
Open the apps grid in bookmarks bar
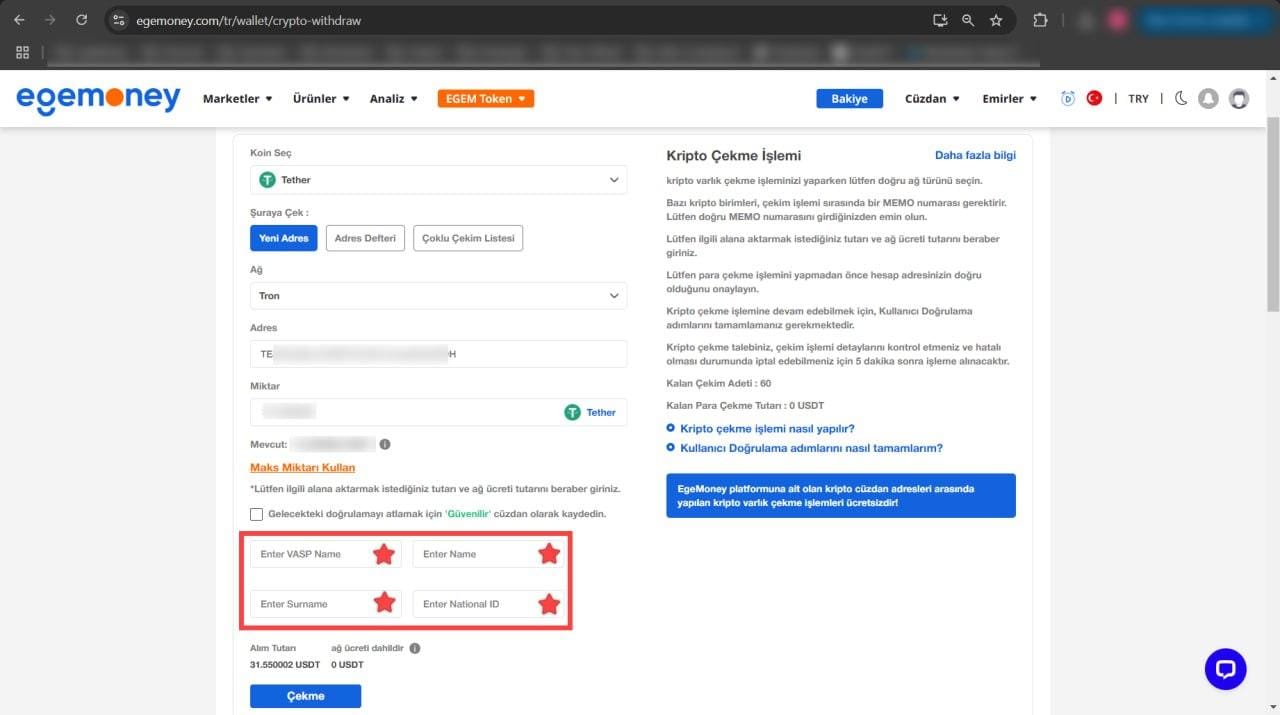23,52
